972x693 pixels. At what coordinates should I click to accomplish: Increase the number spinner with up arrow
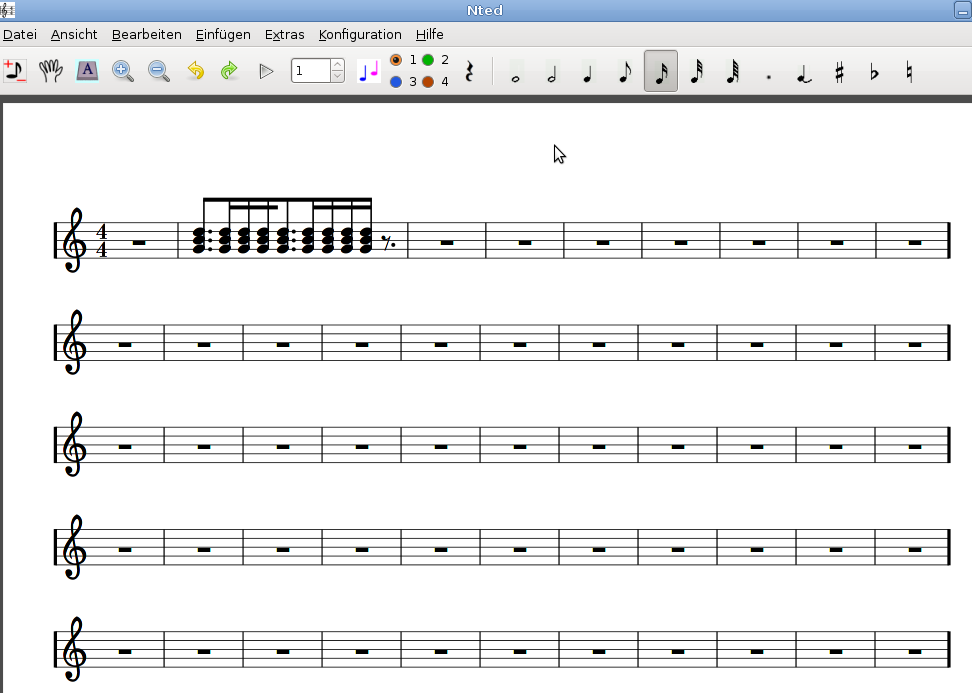(337, 65)
